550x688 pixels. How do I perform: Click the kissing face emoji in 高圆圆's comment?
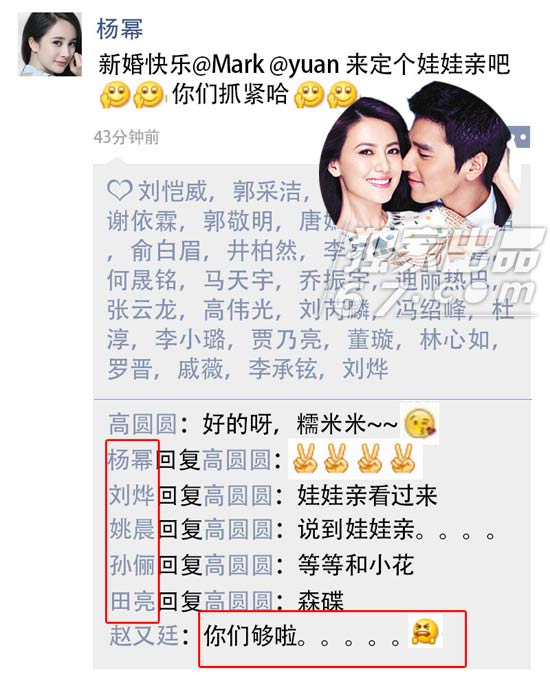[x=420, y=423]
